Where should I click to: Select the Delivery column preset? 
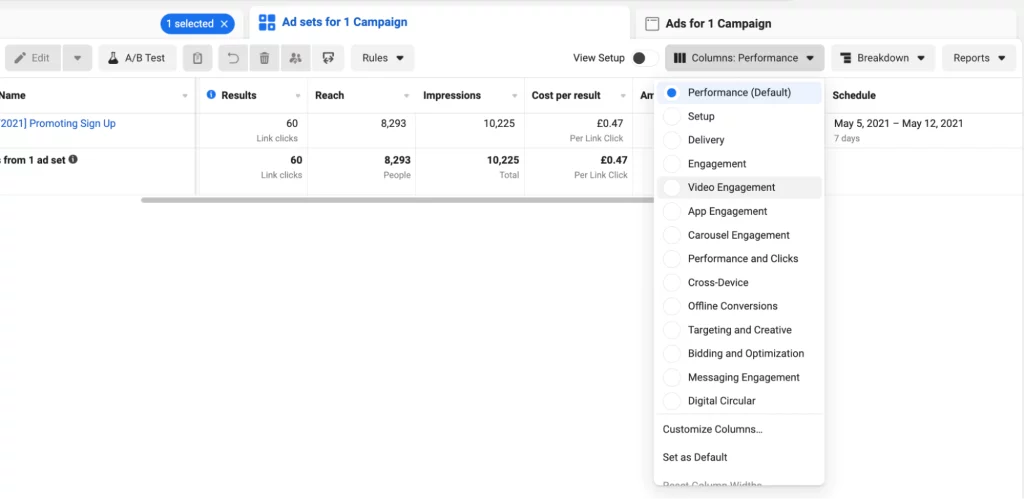click(739, 140)
